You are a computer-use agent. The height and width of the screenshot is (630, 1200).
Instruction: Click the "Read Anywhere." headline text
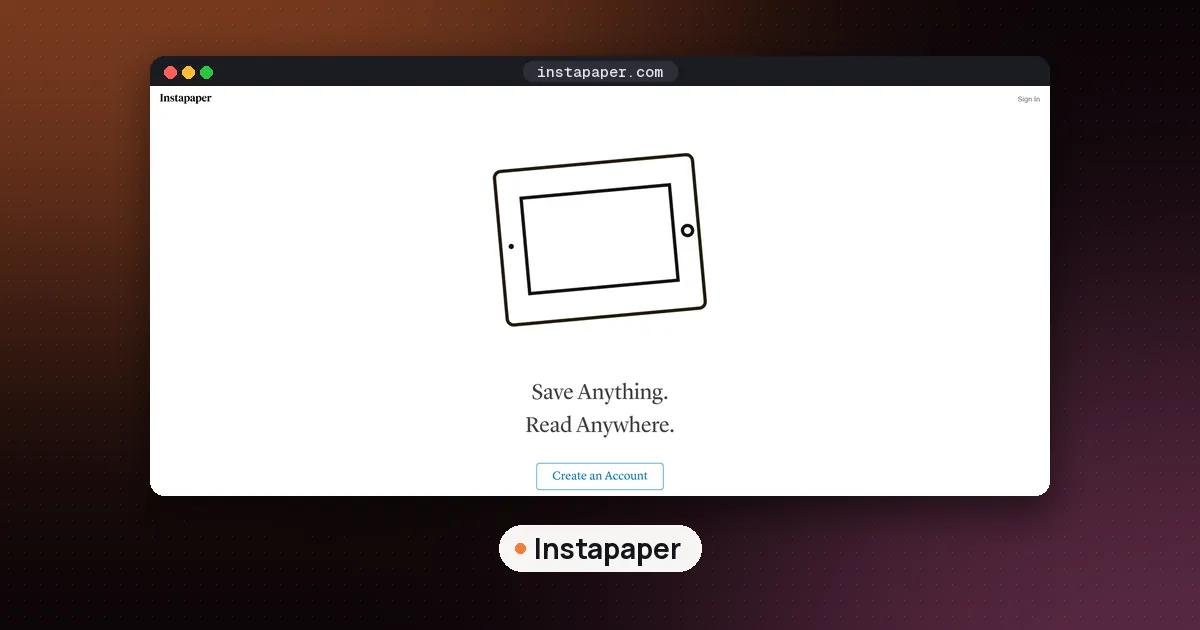pyautogui.click(x=600, y=425)
